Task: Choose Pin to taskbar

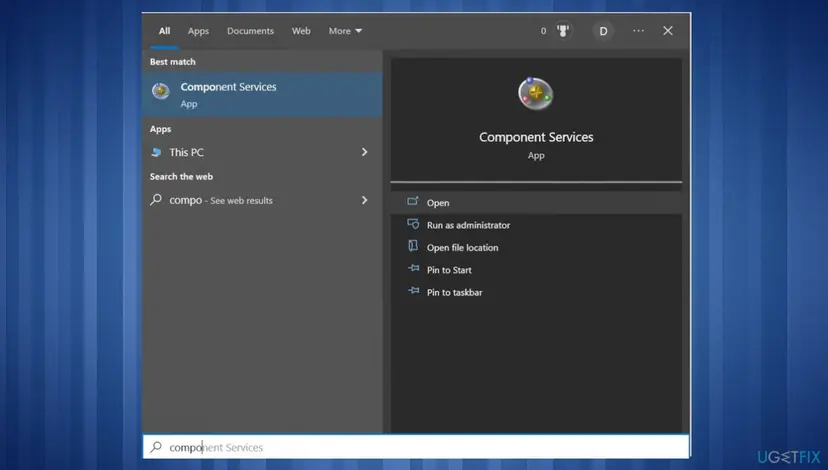Action: [x=536, y=292]
